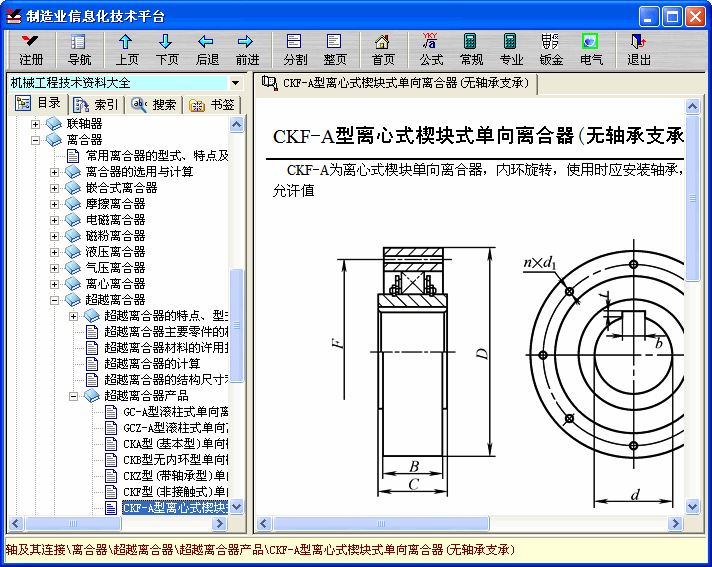Screen dimensions: 712x567
Task: Expand the 联轴器 tree node
Action: (x=37, y=124)
